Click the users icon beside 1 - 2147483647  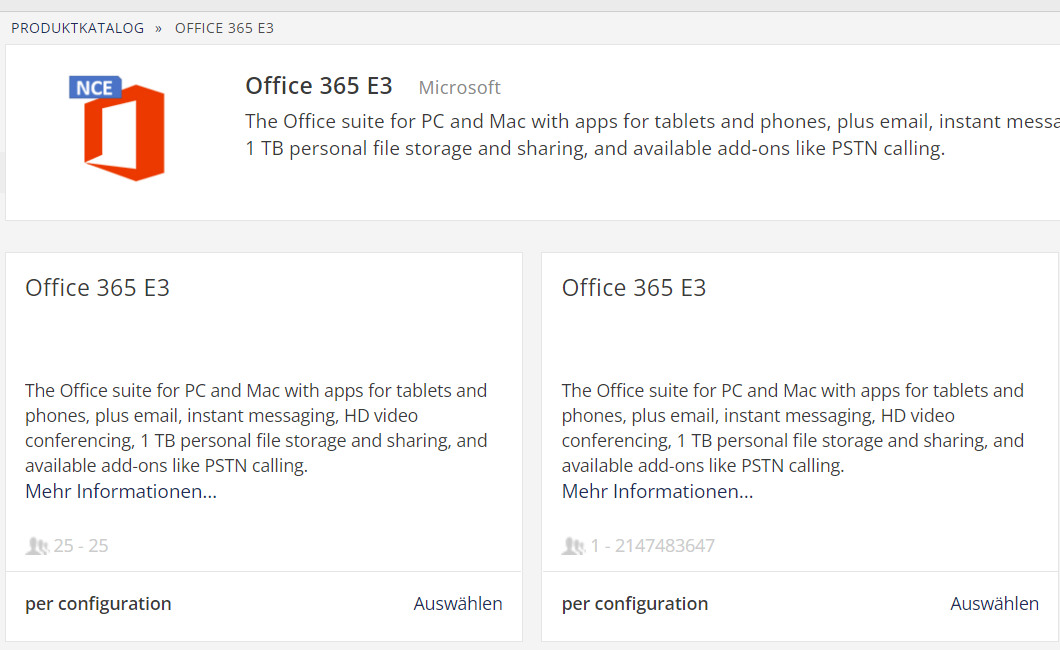coord(573,546)
